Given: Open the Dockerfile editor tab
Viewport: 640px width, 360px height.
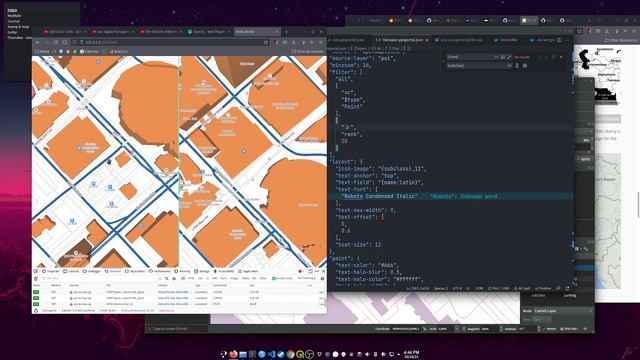Looking at the screenshot, I should pos(506,40).
